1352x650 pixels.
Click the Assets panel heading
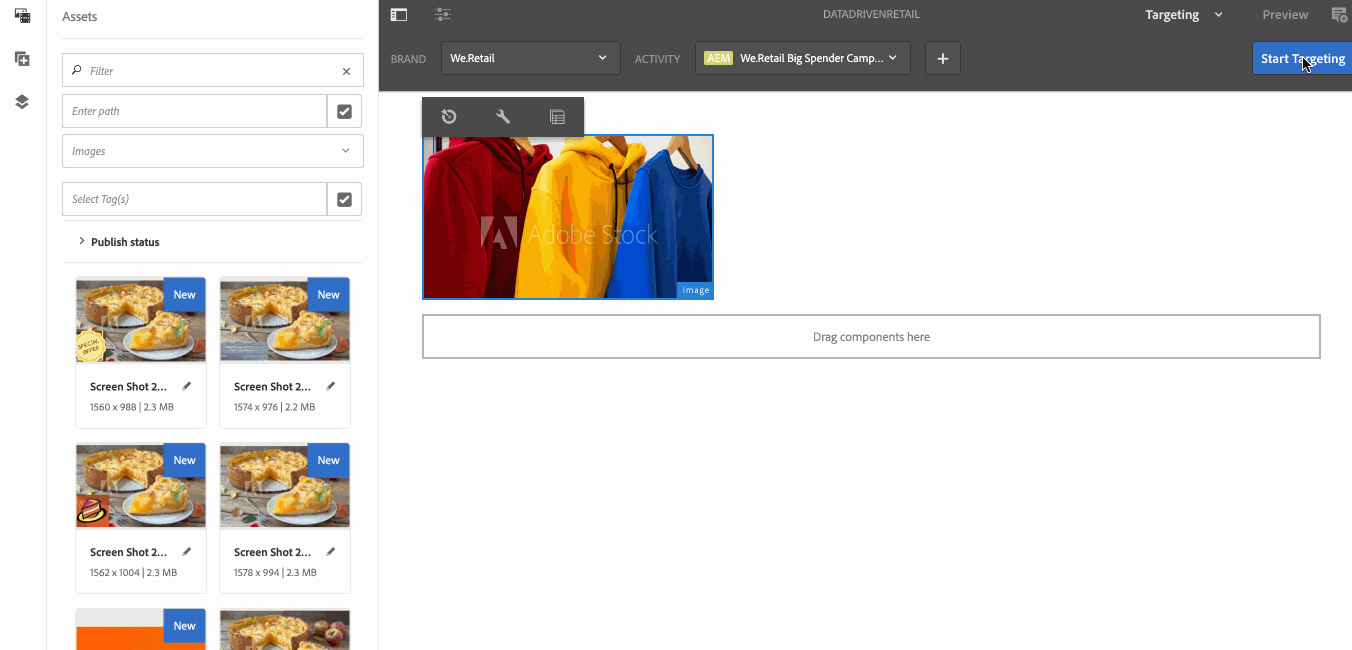[x=80, y=17]
